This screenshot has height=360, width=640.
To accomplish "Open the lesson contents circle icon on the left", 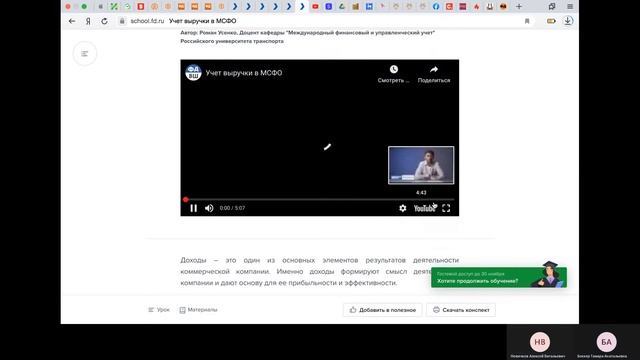I will click(x=84, y=53).
